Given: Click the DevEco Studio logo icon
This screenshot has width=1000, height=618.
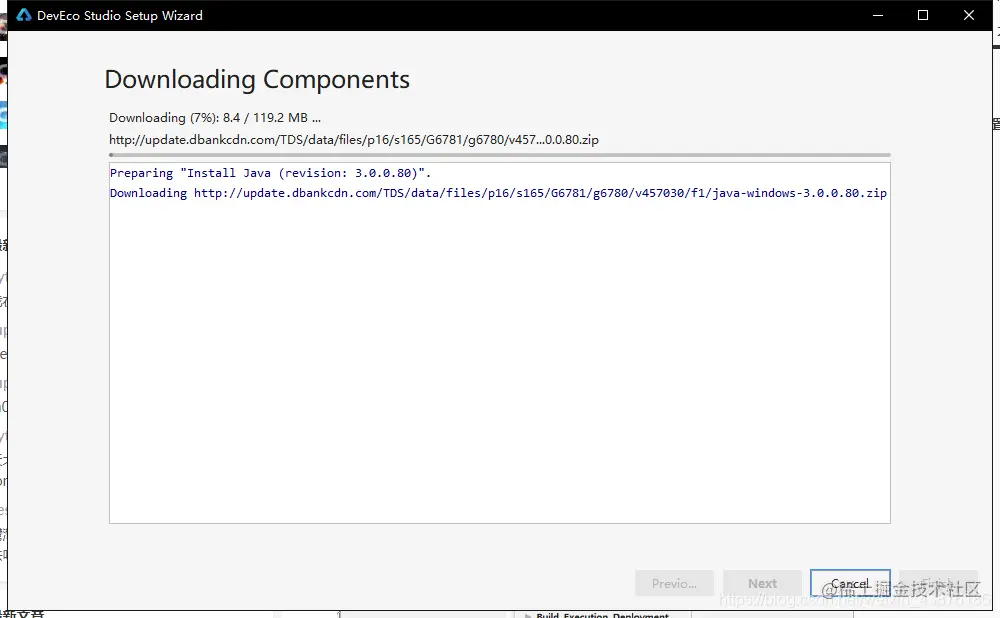Looking at the screenshot, I should (24, 15).
